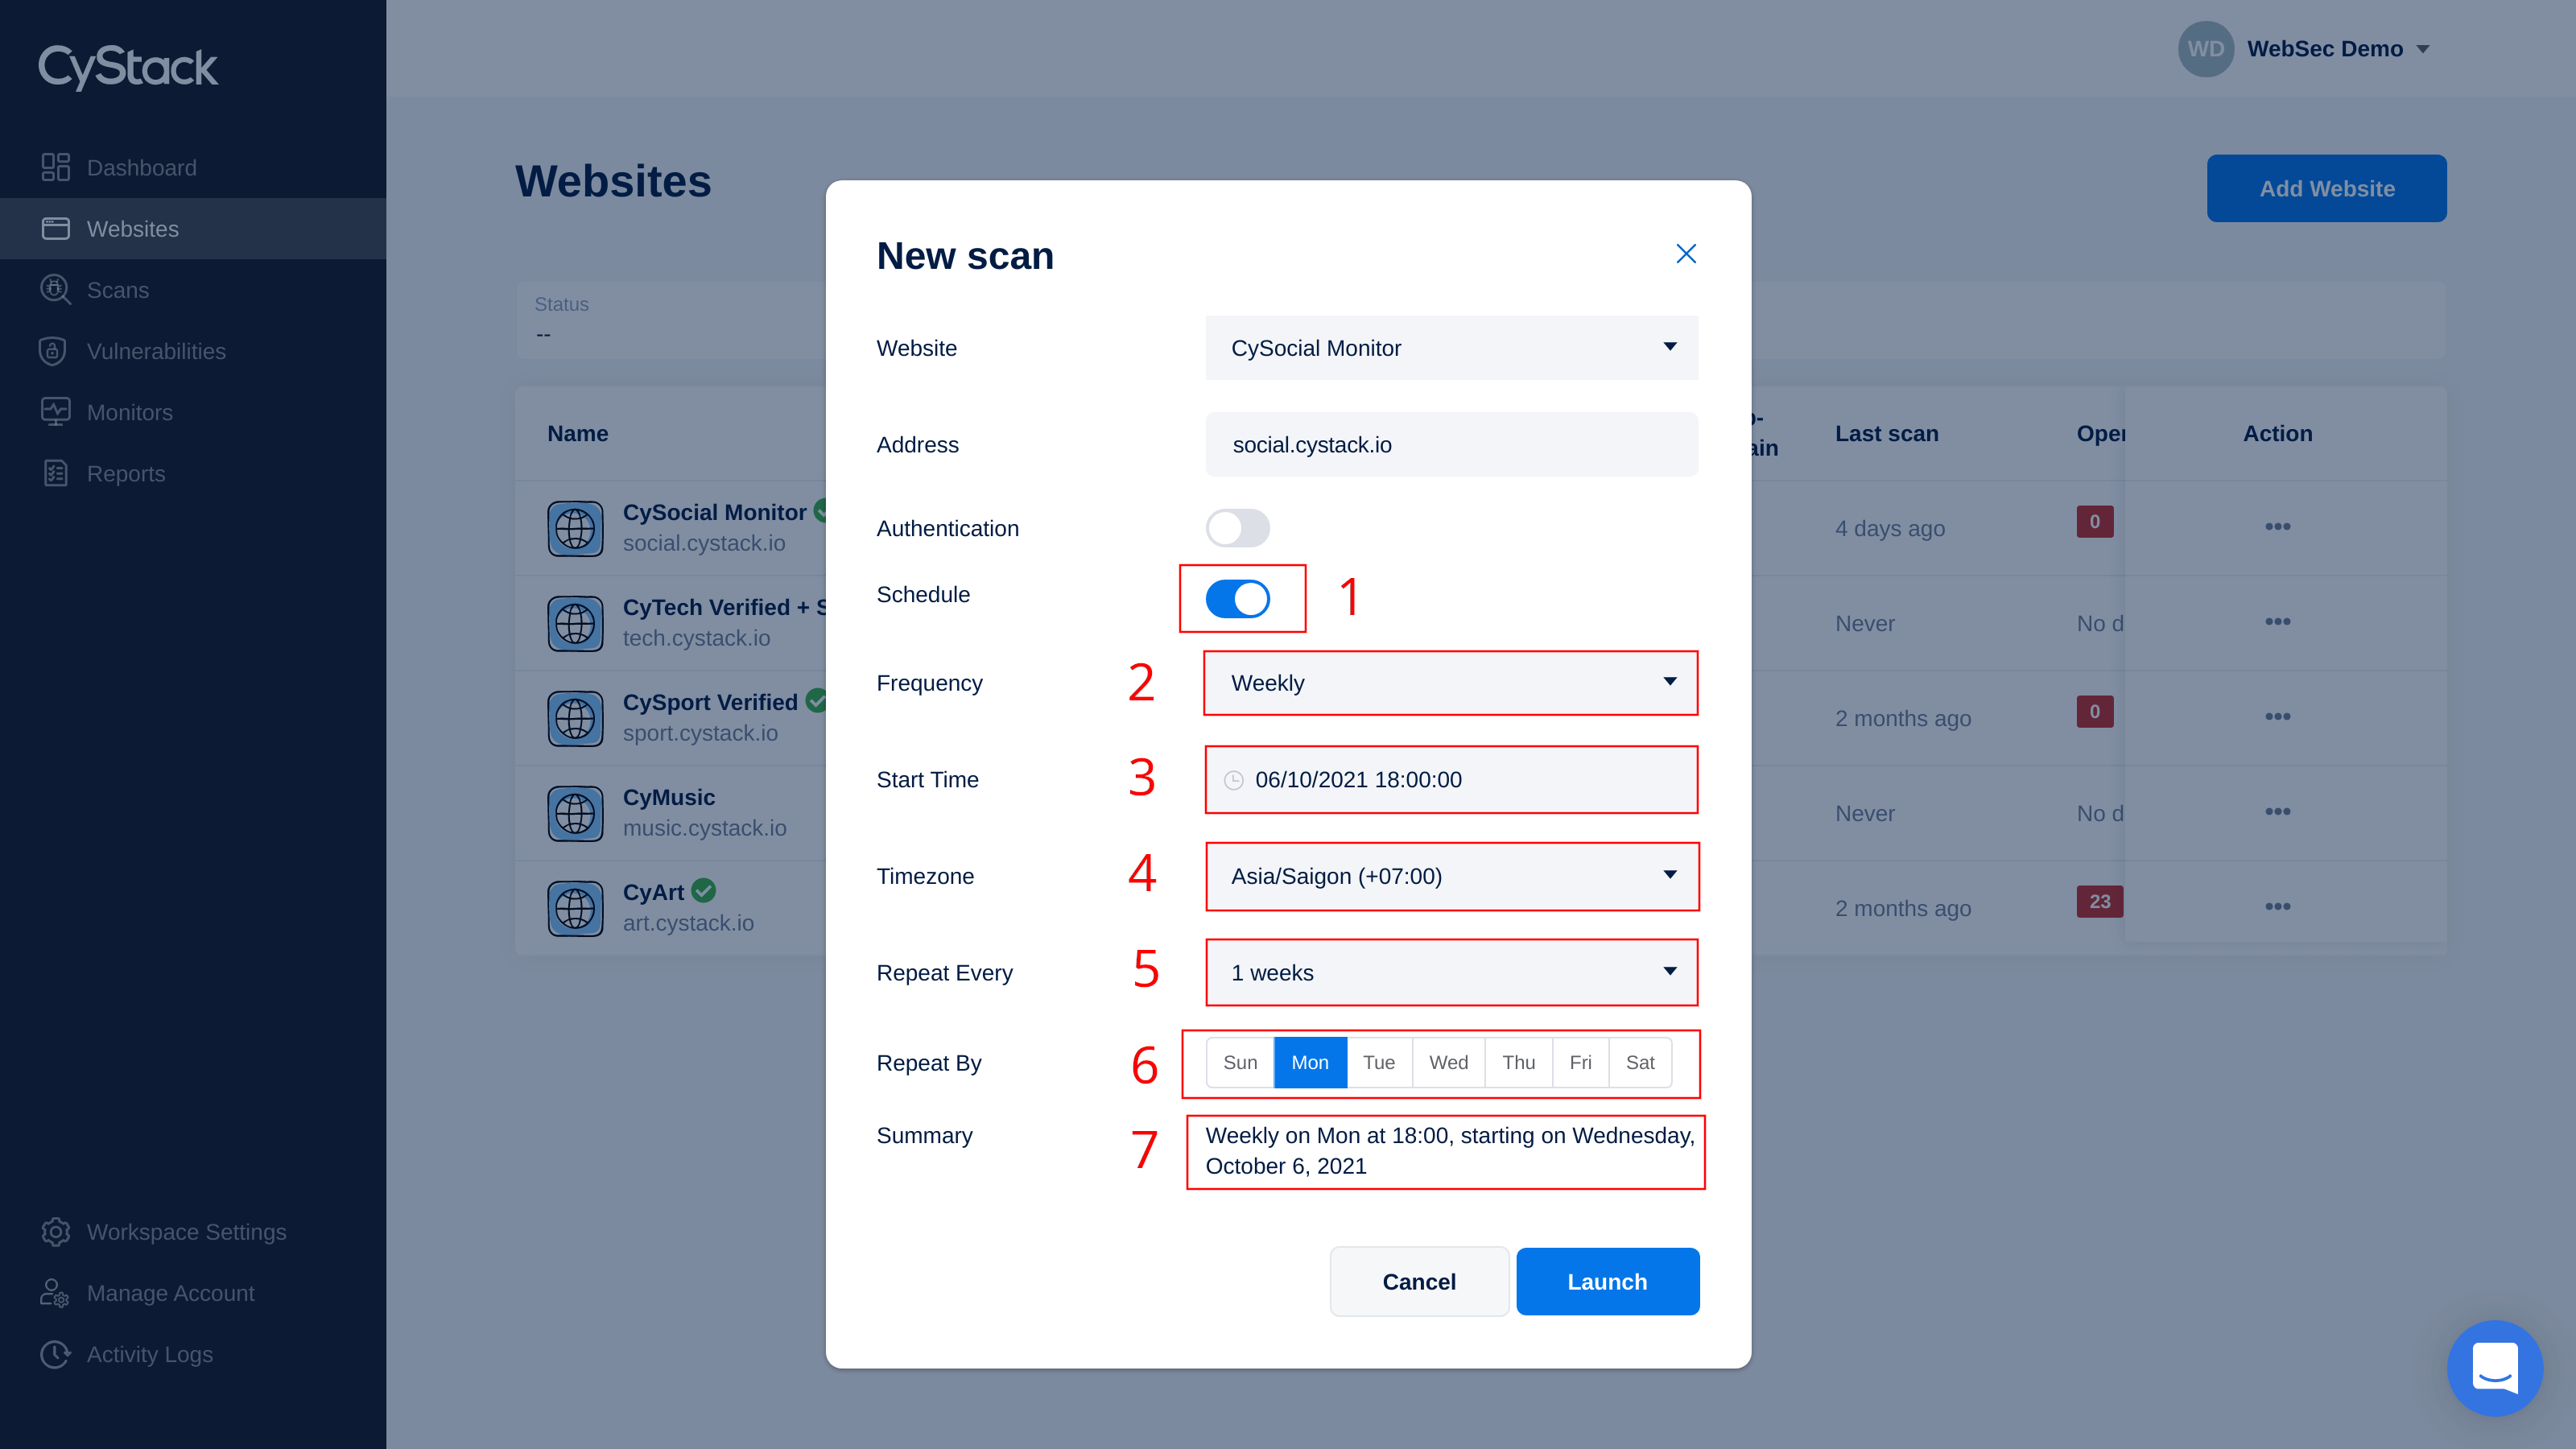Select Sun in Repeat By
The image size is (2576, 1449).
(1240, 1062)
